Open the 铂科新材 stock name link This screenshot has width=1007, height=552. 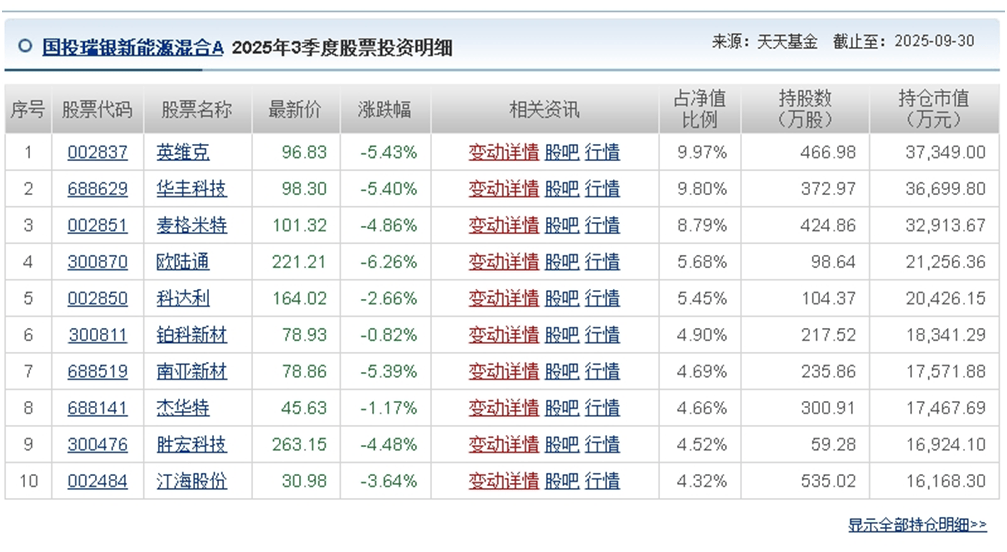coord(192,335)
